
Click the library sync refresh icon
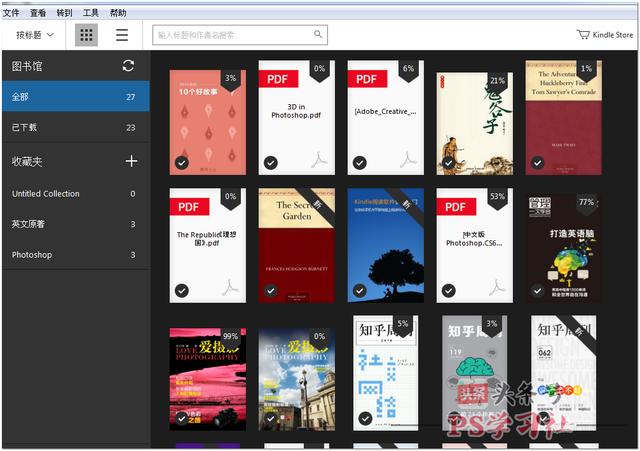[x=128, y=66]
